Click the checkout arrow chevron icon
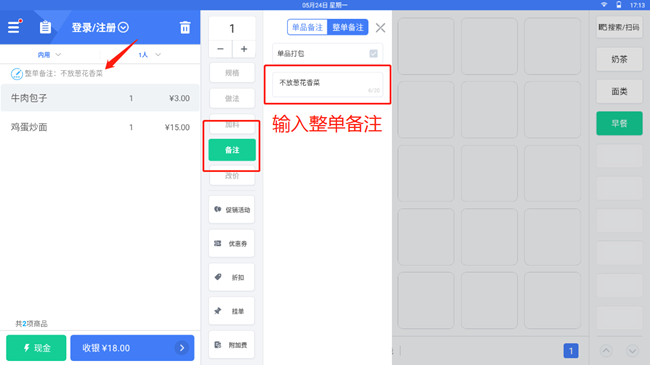The width and height of the screenshot is (650, 365). coord(182,348)
